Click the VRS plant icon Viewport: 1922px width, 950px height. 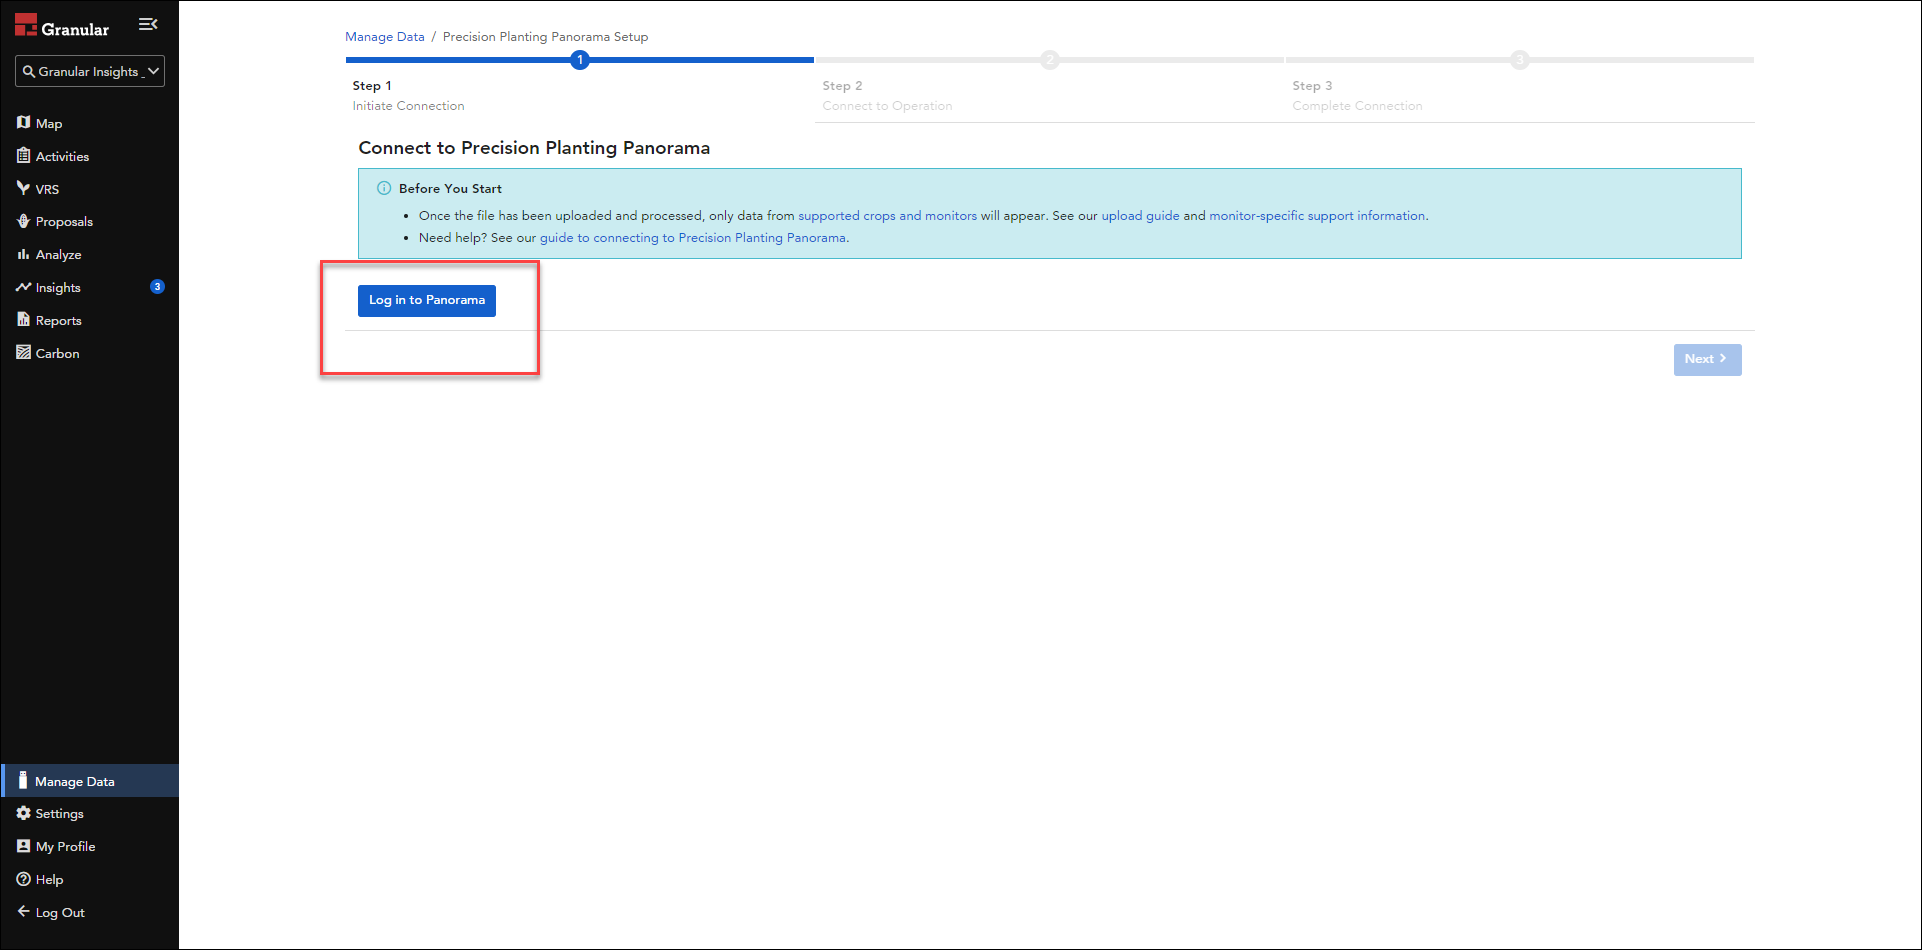[23, 188]
